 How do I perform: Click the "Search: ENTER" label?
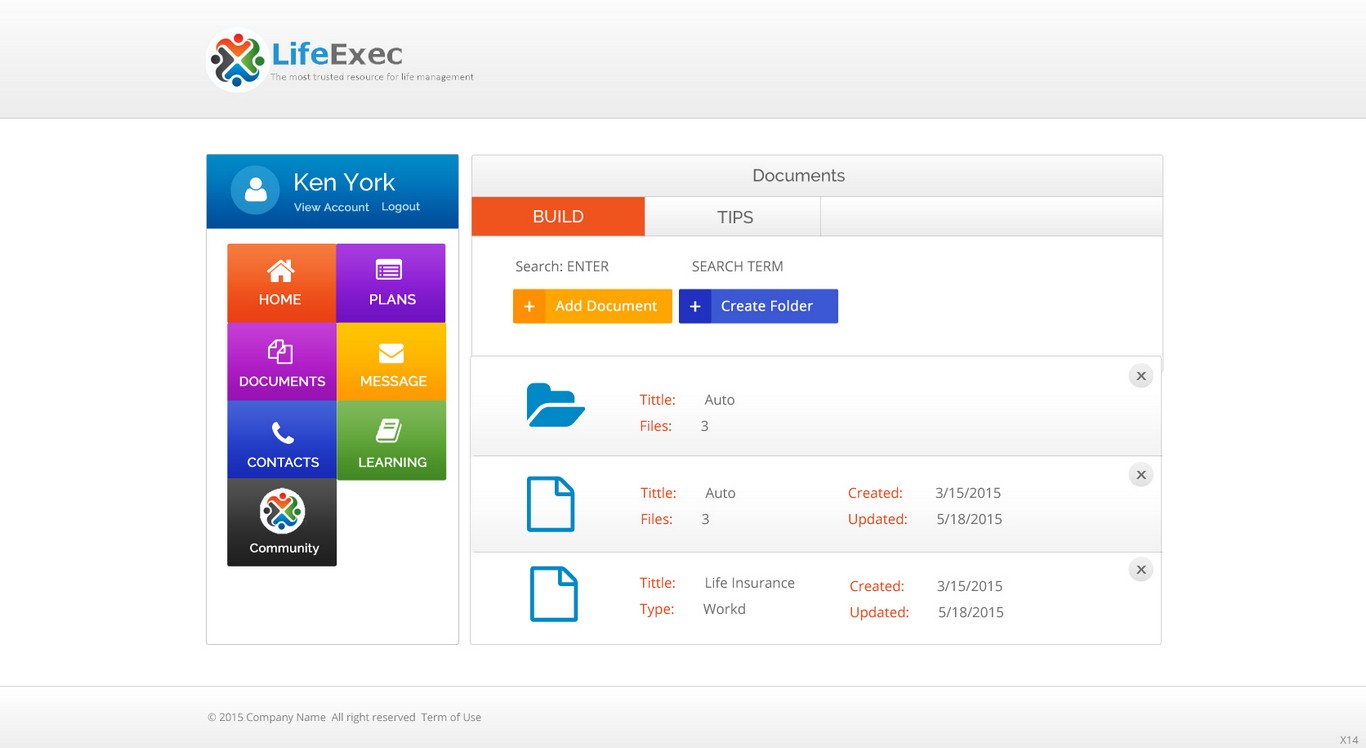pyautogui.click(x=562, y=266)
